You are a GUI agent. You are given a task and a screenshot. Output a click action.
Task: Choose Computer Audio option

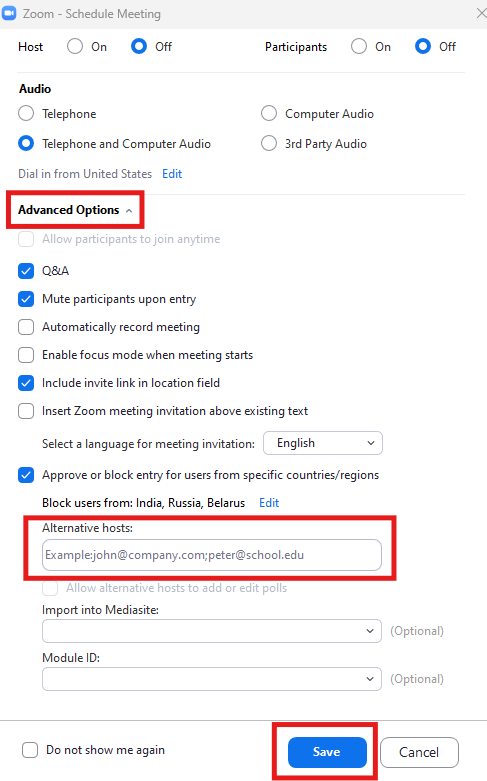(269, 113)
